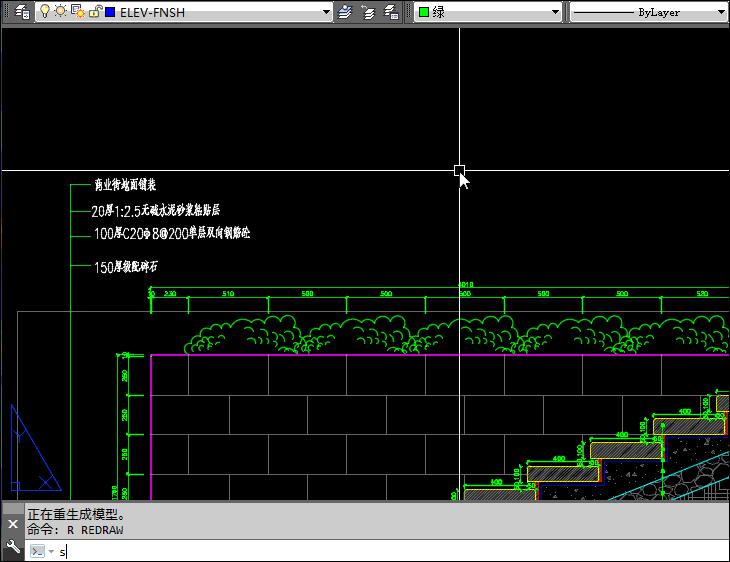Screen dimensions: 730x562
Task: Click the Layer States Manager icon
Action: pyautogui.click(x=391, y=13)
